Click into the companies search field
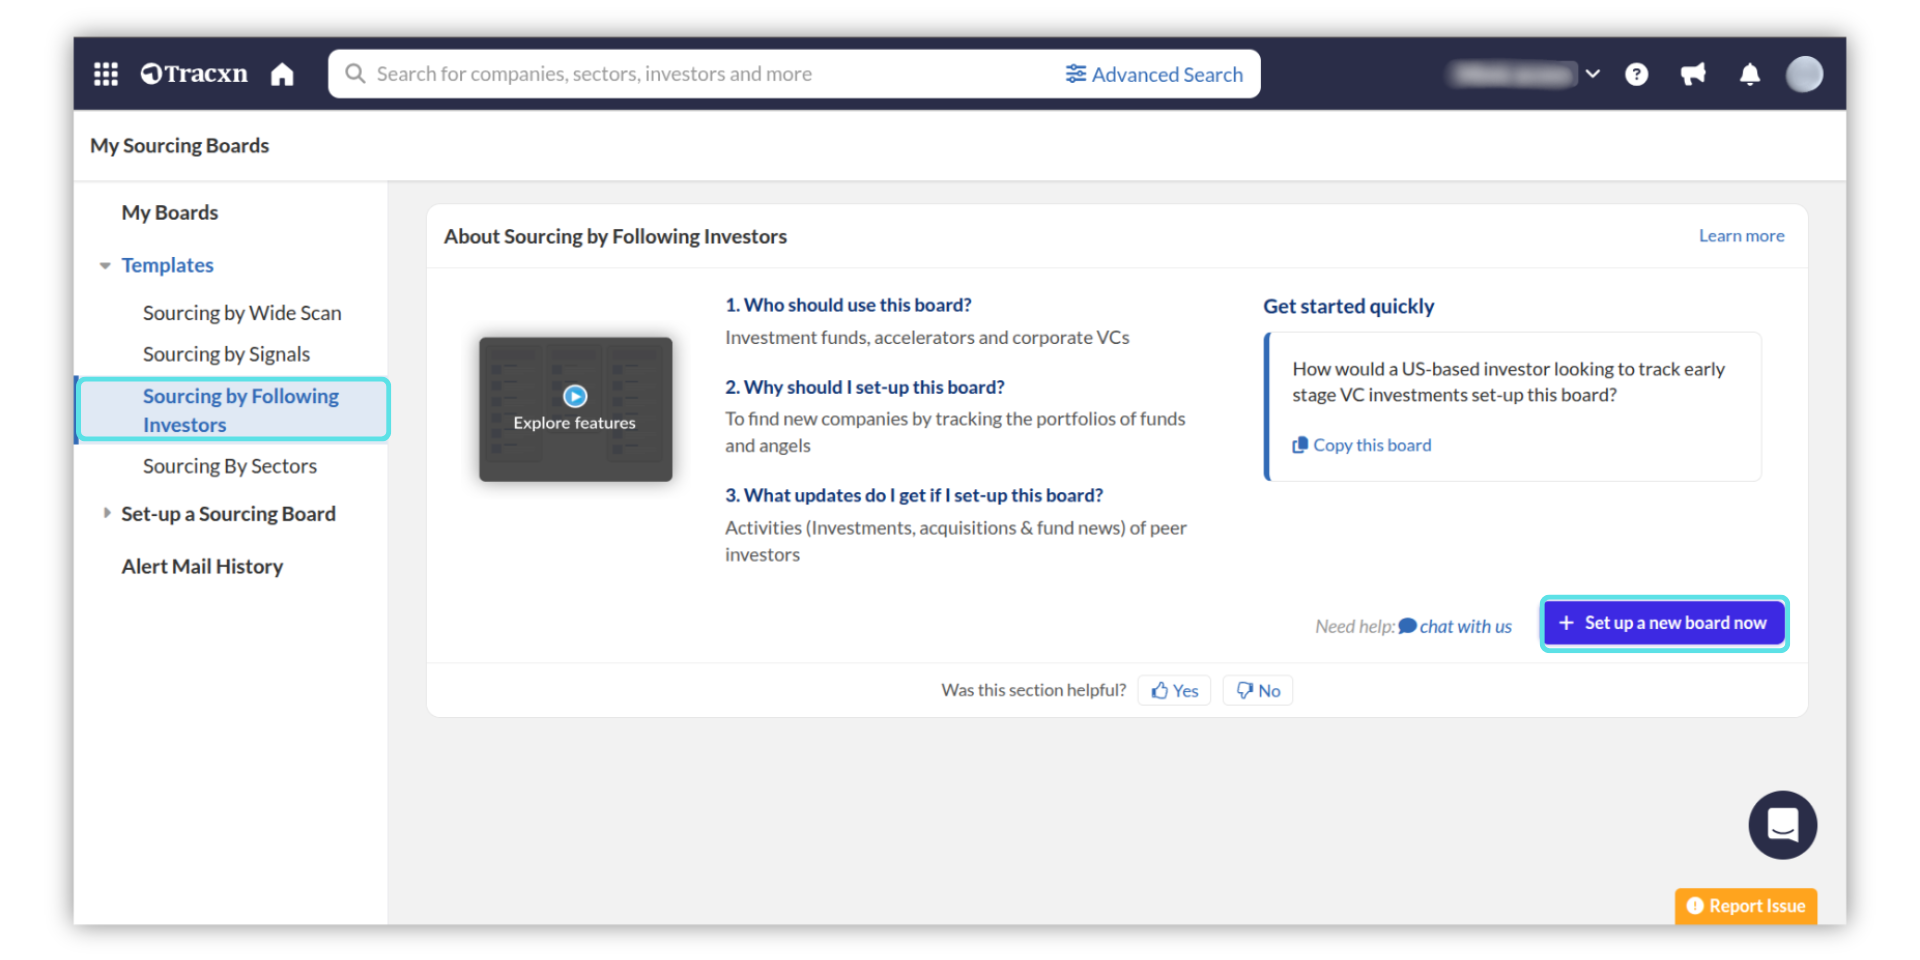 point(700,74)
